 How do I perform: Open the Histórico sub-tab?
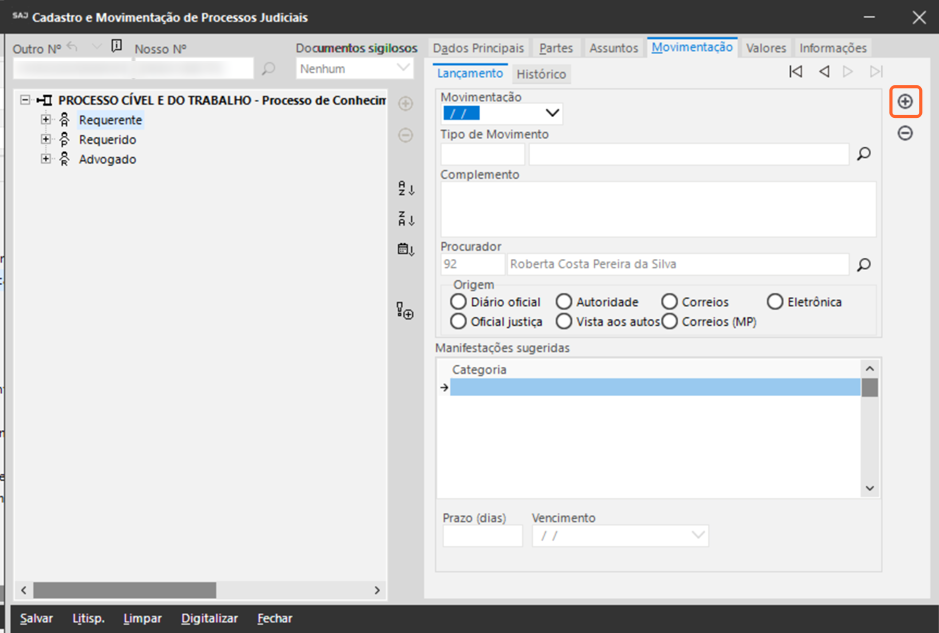coord(541,74)
